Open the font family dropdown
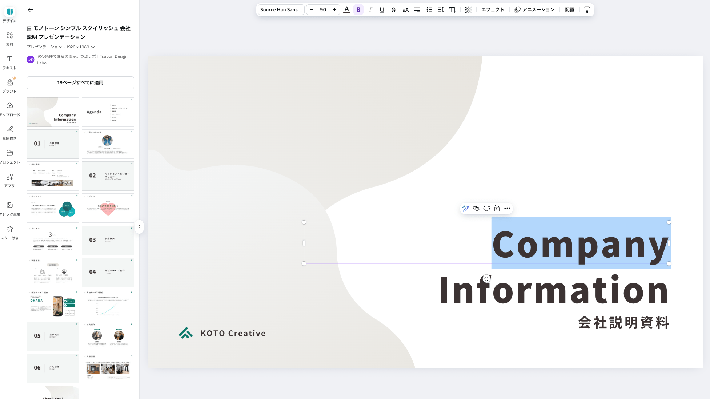This screenshot has height=399, width=710. click(279, 10)
